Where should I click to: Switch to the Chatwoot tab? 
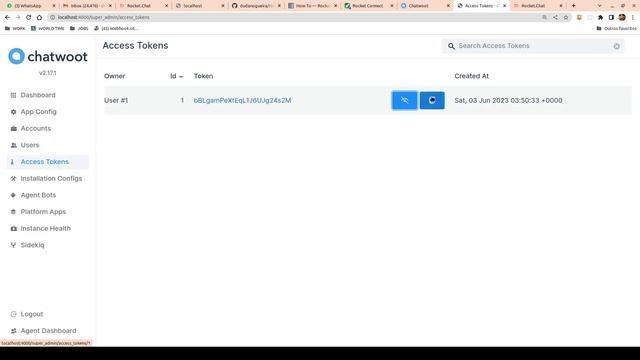point(423,6)
